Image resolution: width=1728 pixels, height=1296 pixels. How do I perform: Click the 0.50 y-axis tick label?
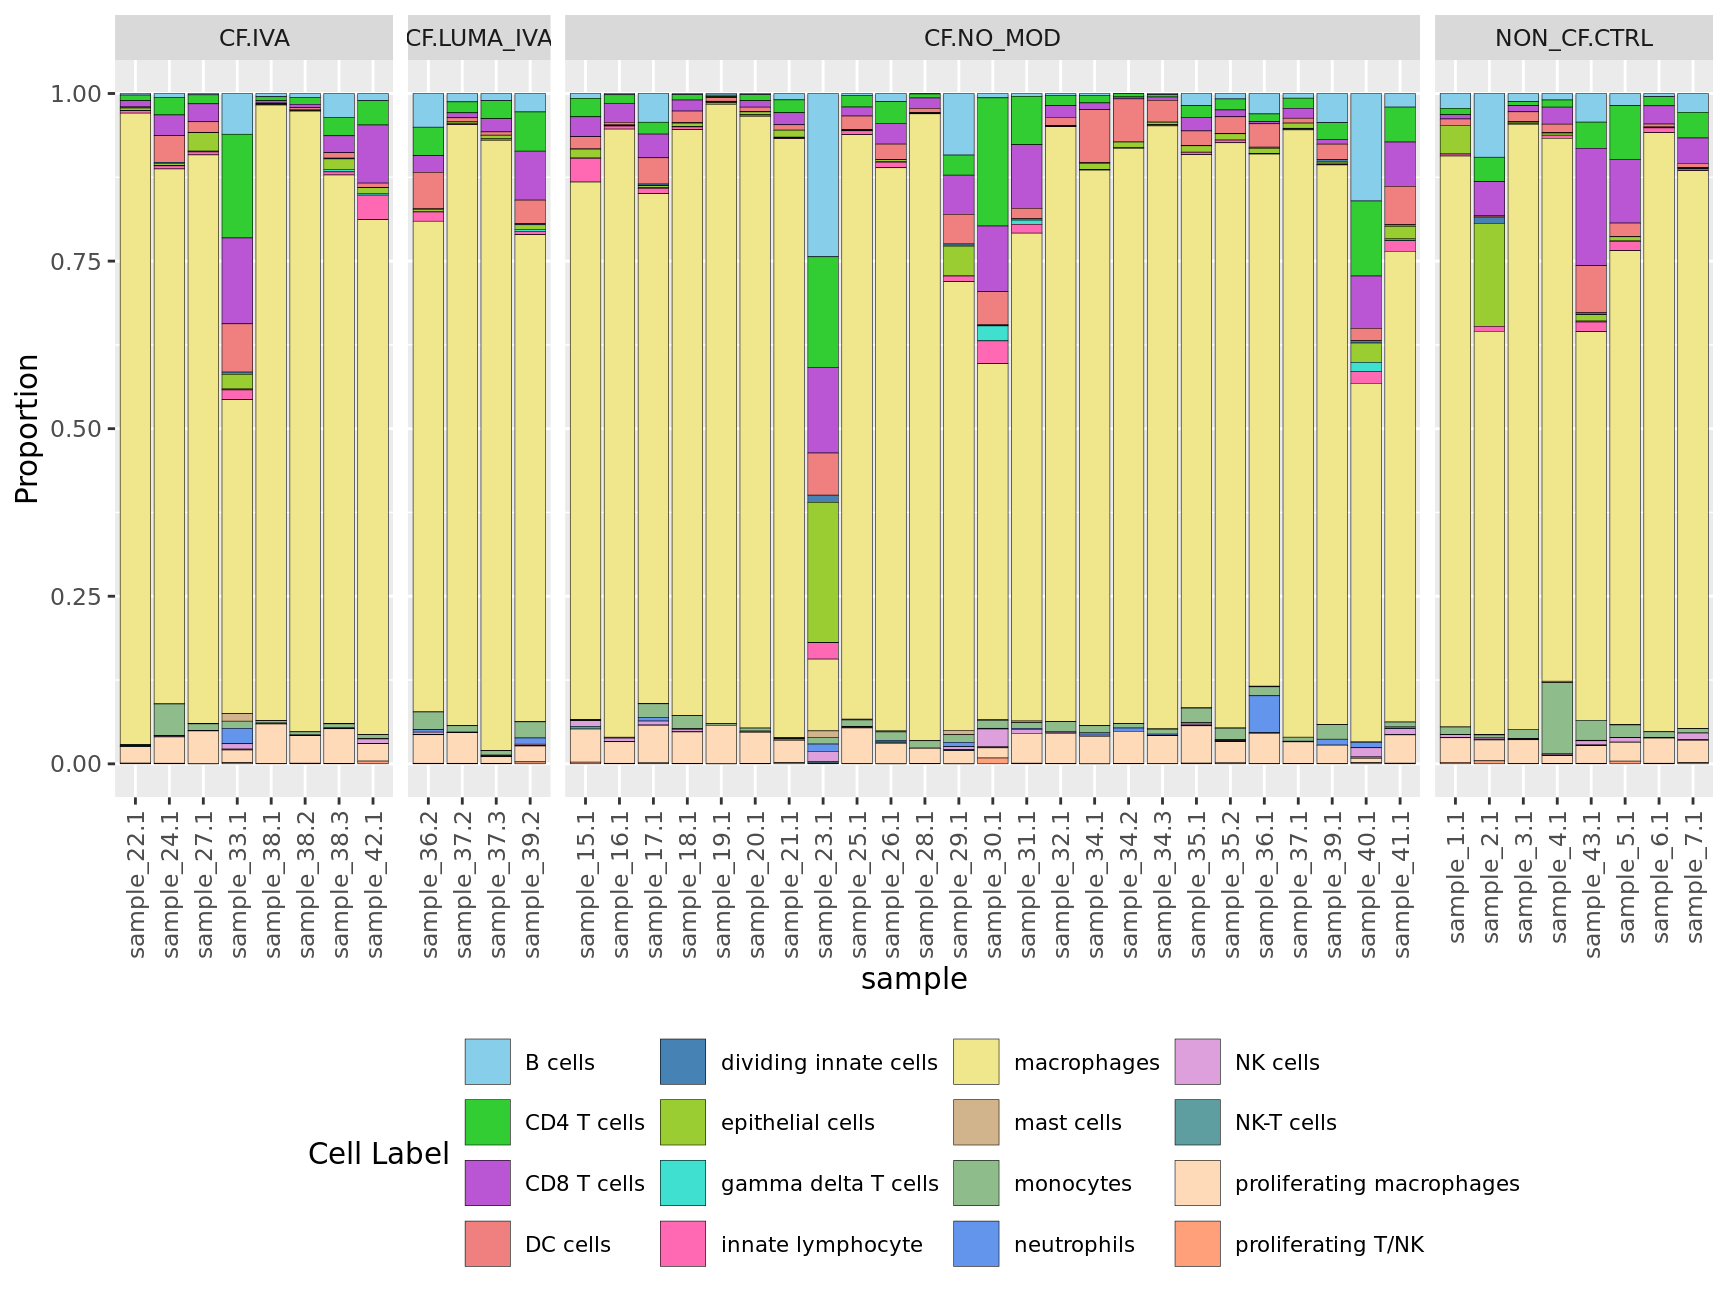(x=76, y=429)
